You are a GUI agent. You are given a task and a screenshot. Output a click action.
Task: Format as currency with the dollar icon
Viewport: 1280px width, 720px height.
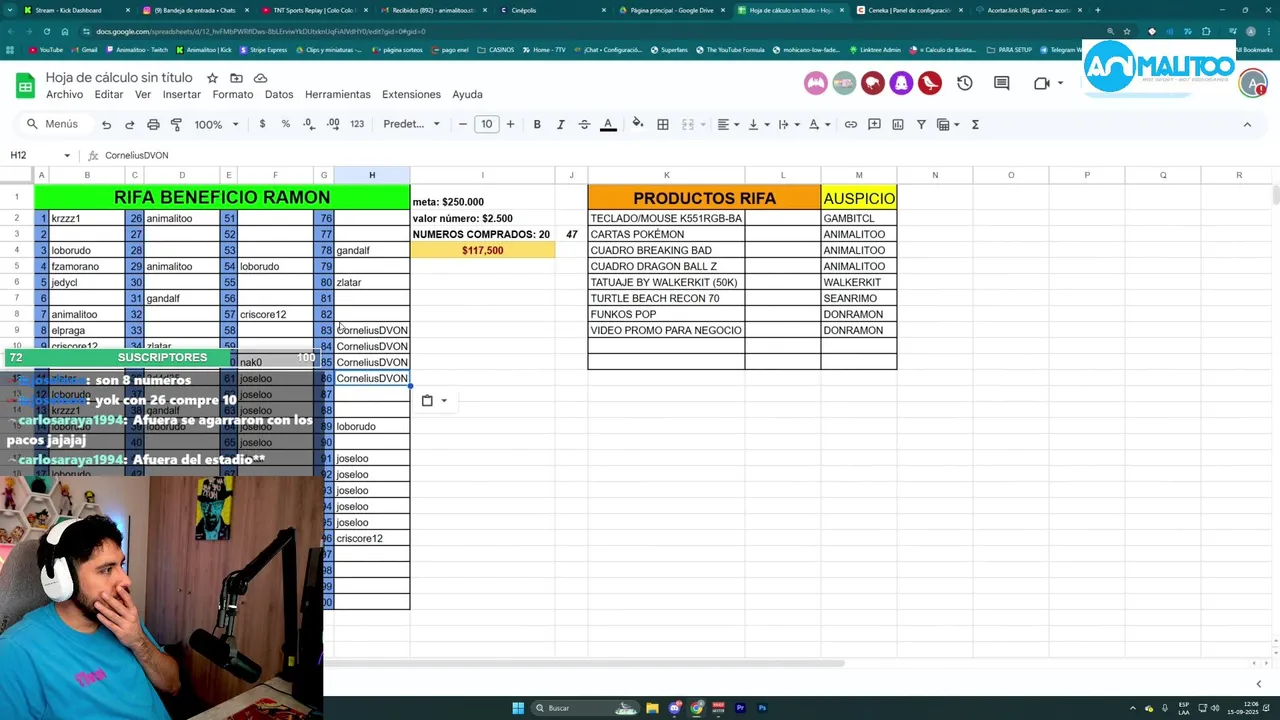pyautogui.click(x=262, y=124)
